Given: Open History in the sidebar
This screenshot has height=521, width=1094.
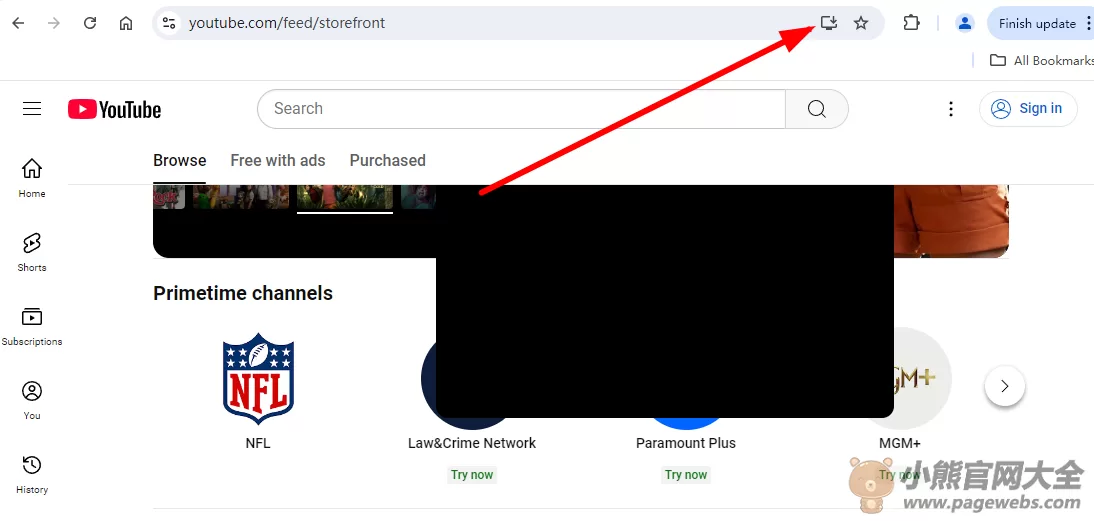Looking at the screenshot, I should [32, 474].
